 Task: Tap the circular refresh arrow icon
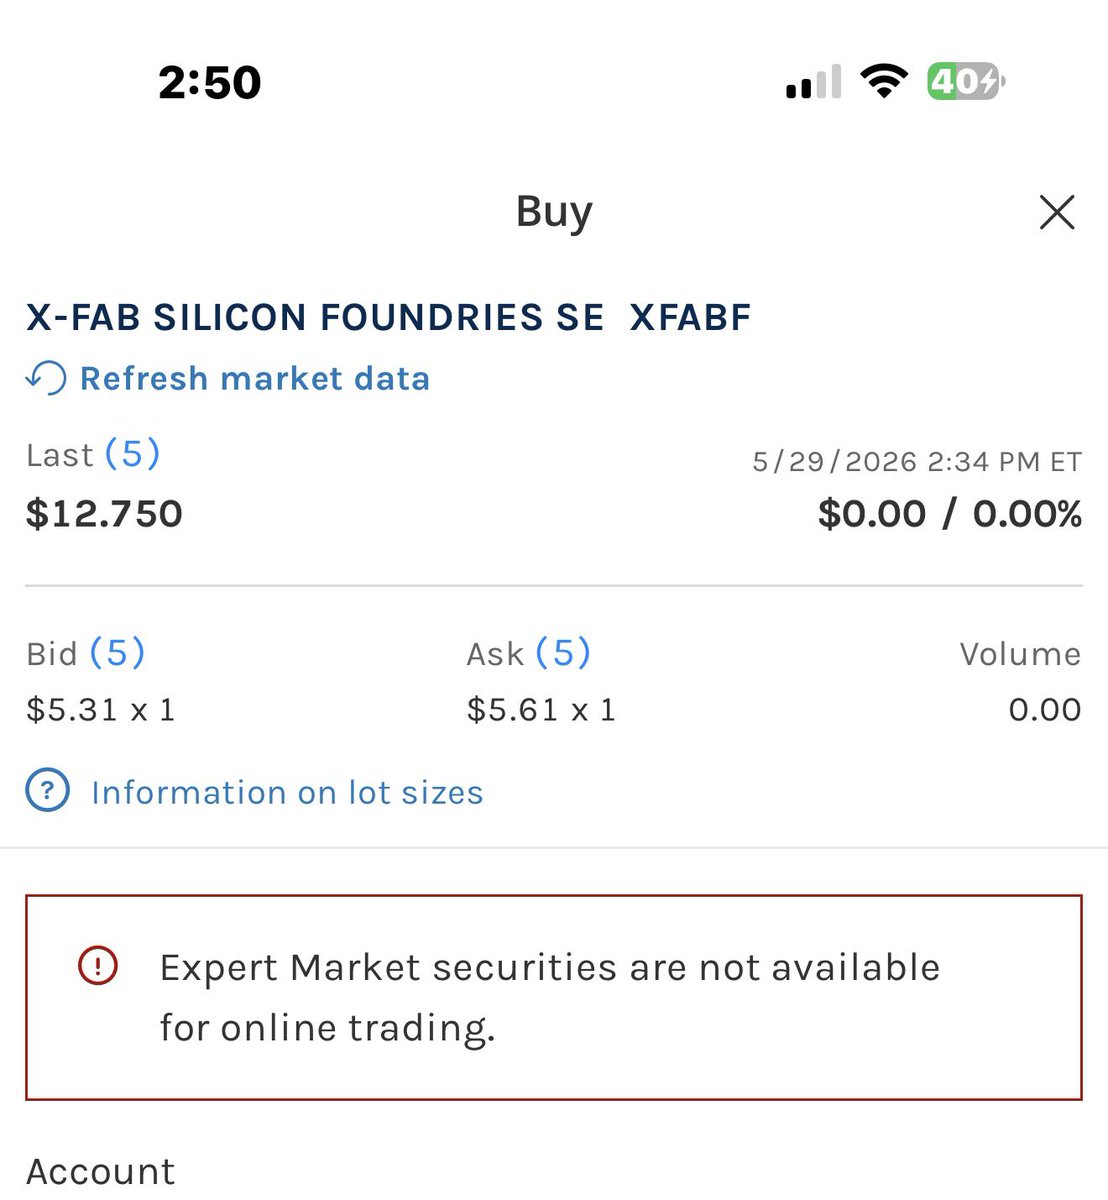[46, 378]
